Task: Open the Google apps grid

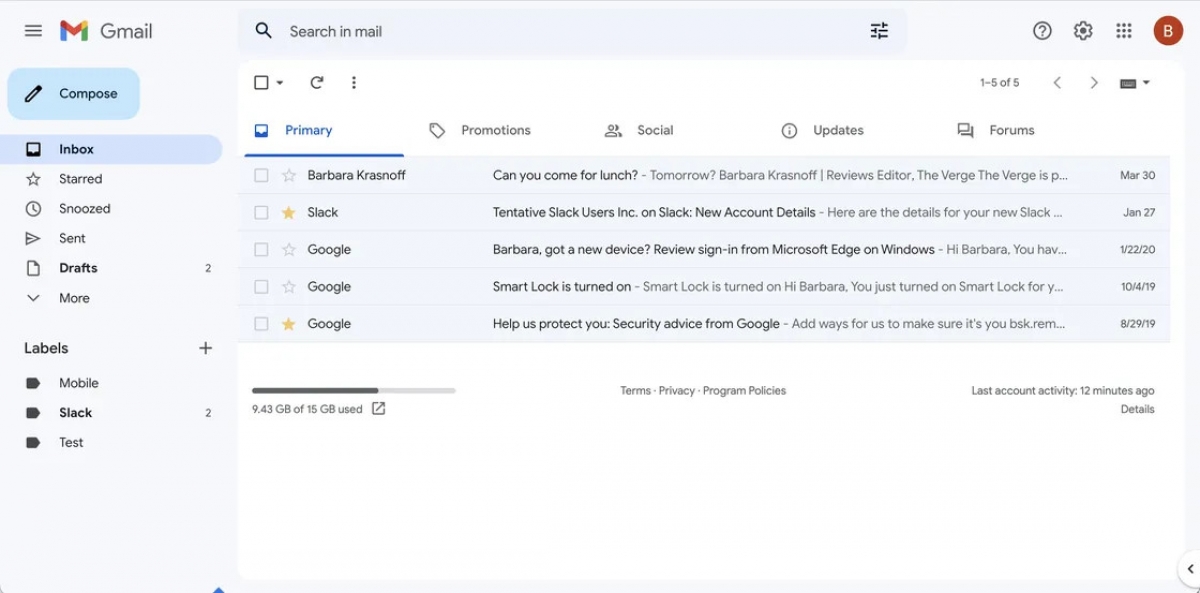Action: click(1124, 31)
